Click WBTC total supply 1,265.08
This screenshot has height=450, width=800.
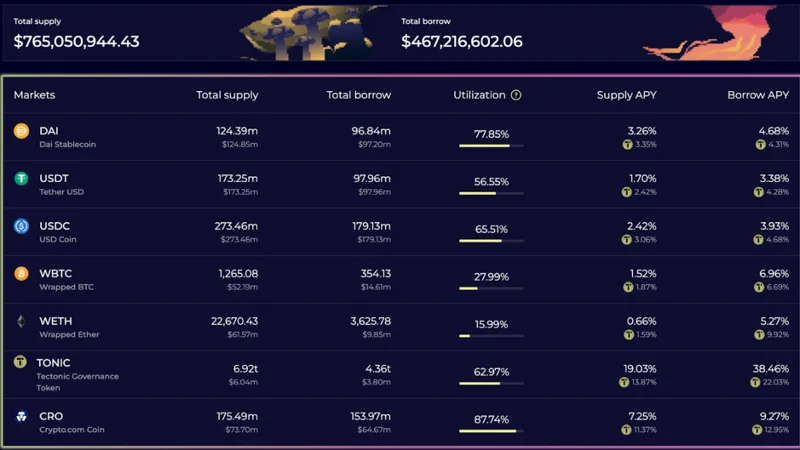pyautogui.click(x=238, y=273)
